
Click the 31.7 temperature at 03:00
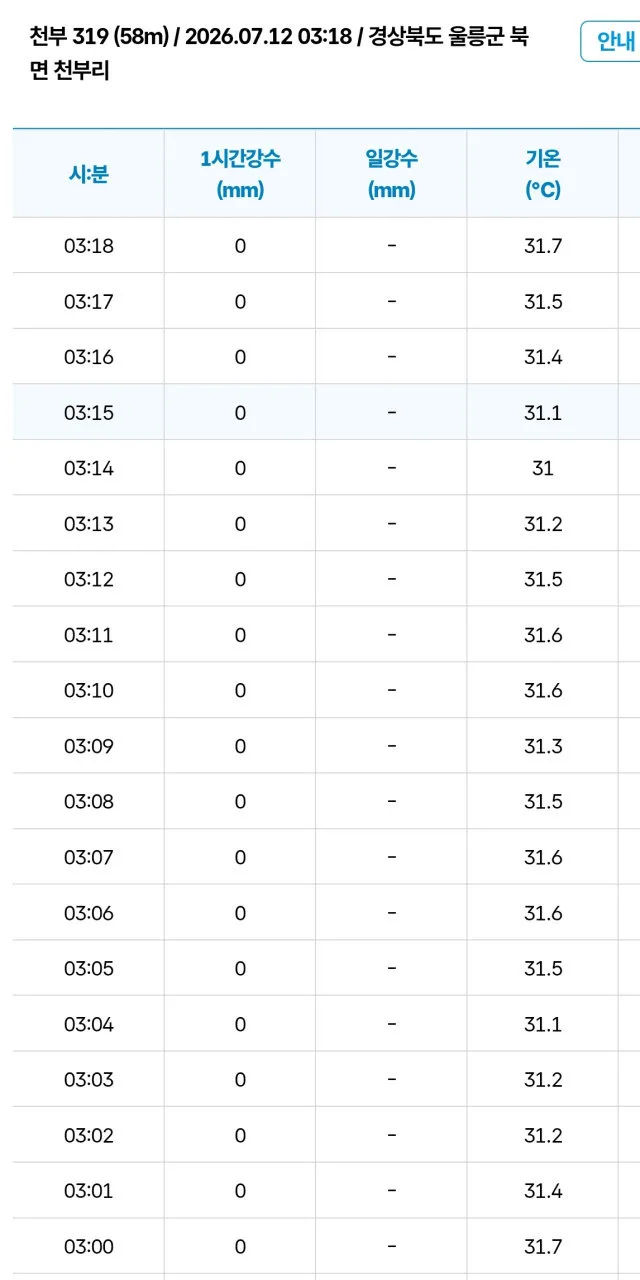[x=543, y=1246]
